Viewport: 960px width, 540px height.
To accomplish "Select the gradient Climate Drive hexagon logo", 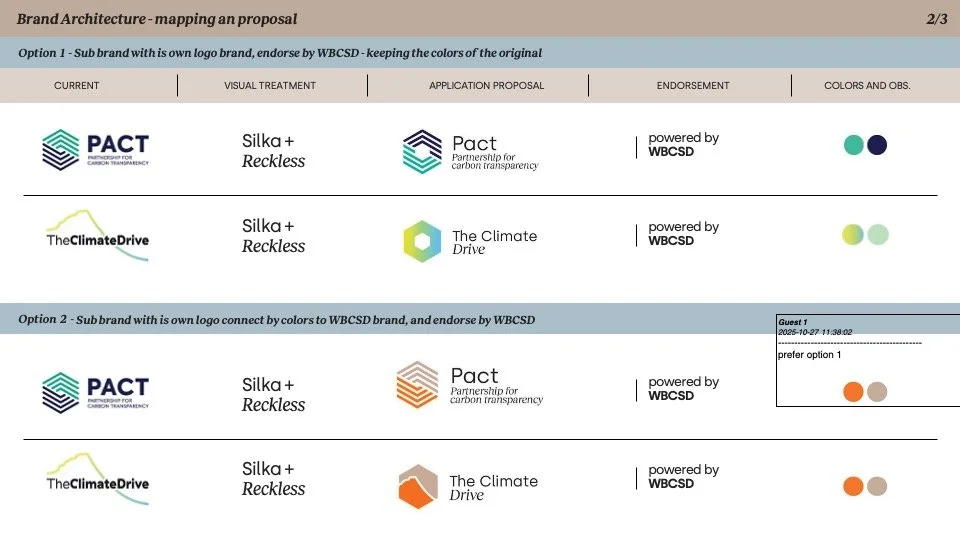I will coord(422,241).
